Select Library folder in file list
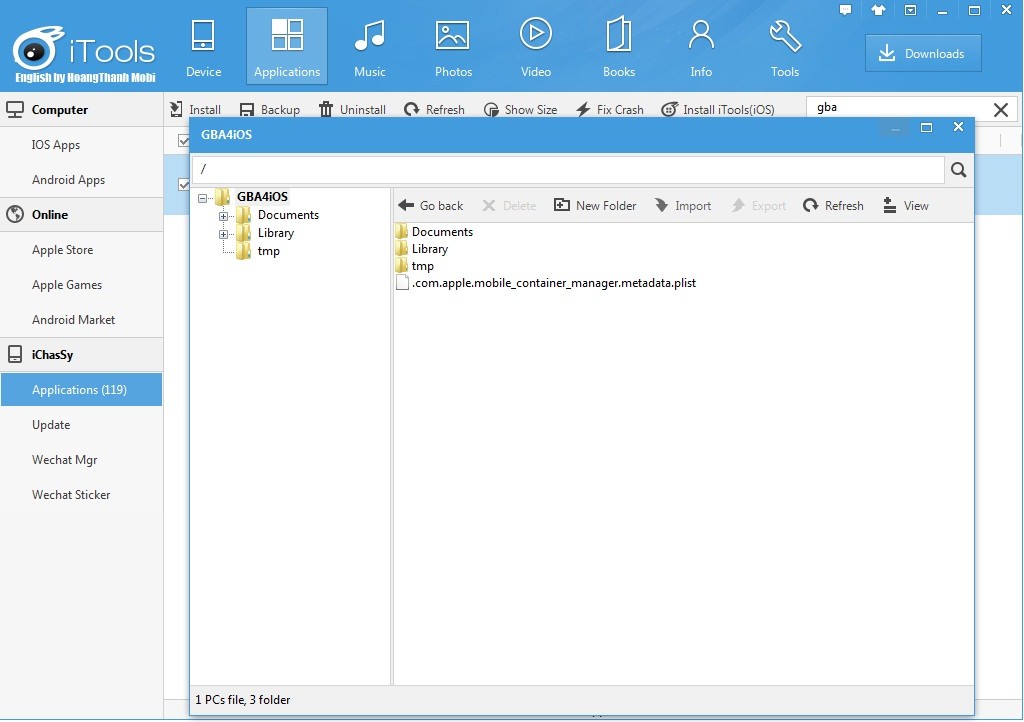This screenshot has height=722, width=1024. [x=422, y=249]
